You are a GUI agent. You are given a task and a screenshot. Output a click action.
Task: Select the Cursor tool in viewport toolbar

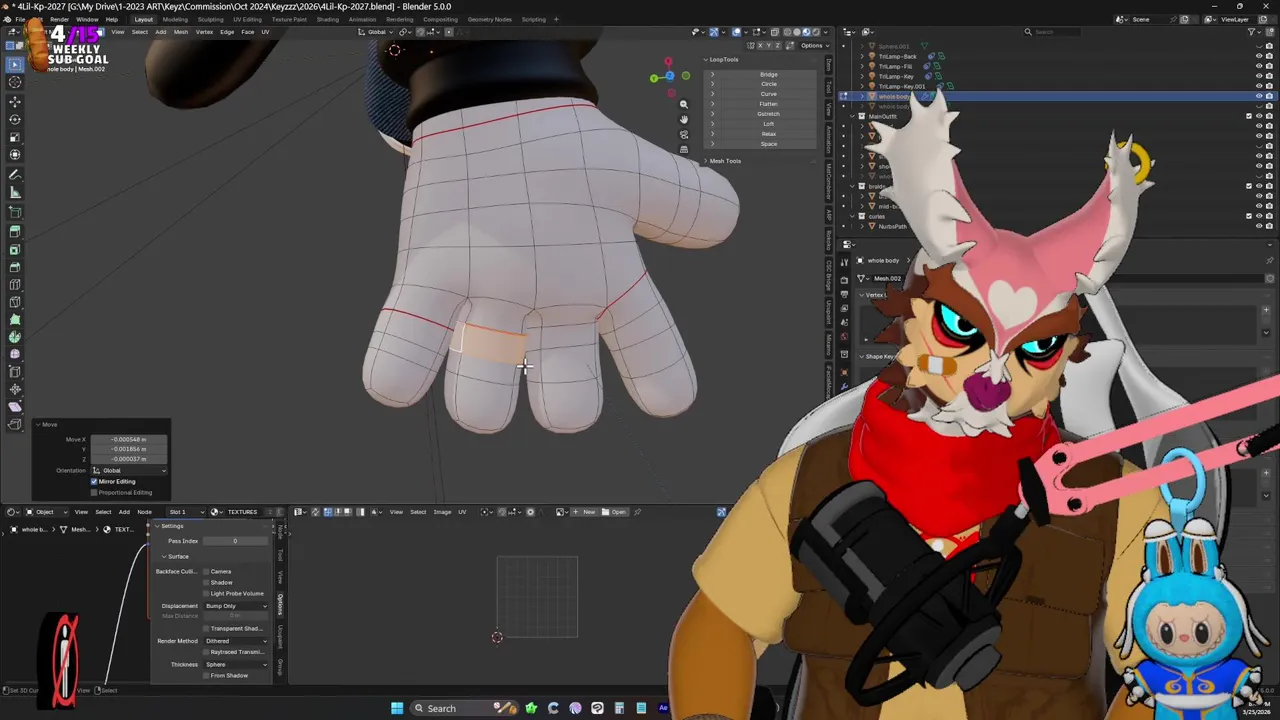click(x=15, y=83)
